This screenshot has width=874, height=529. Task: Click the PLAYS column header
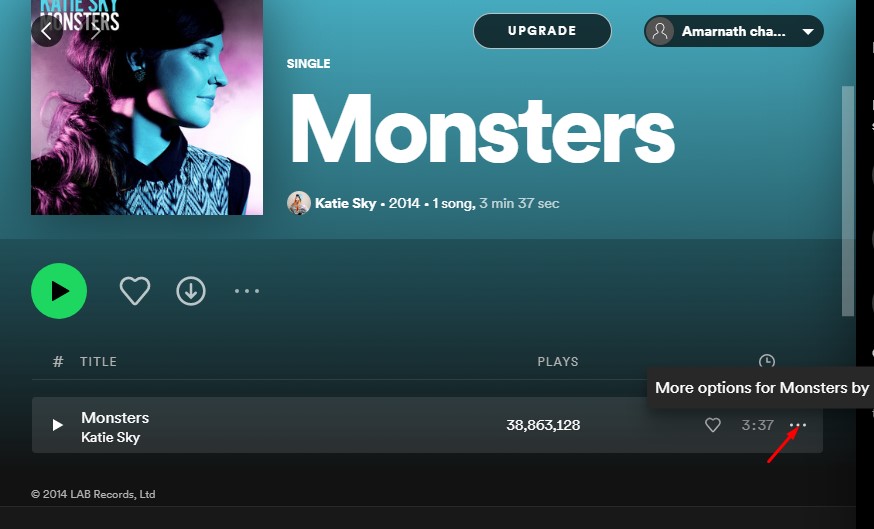[558, 362]
